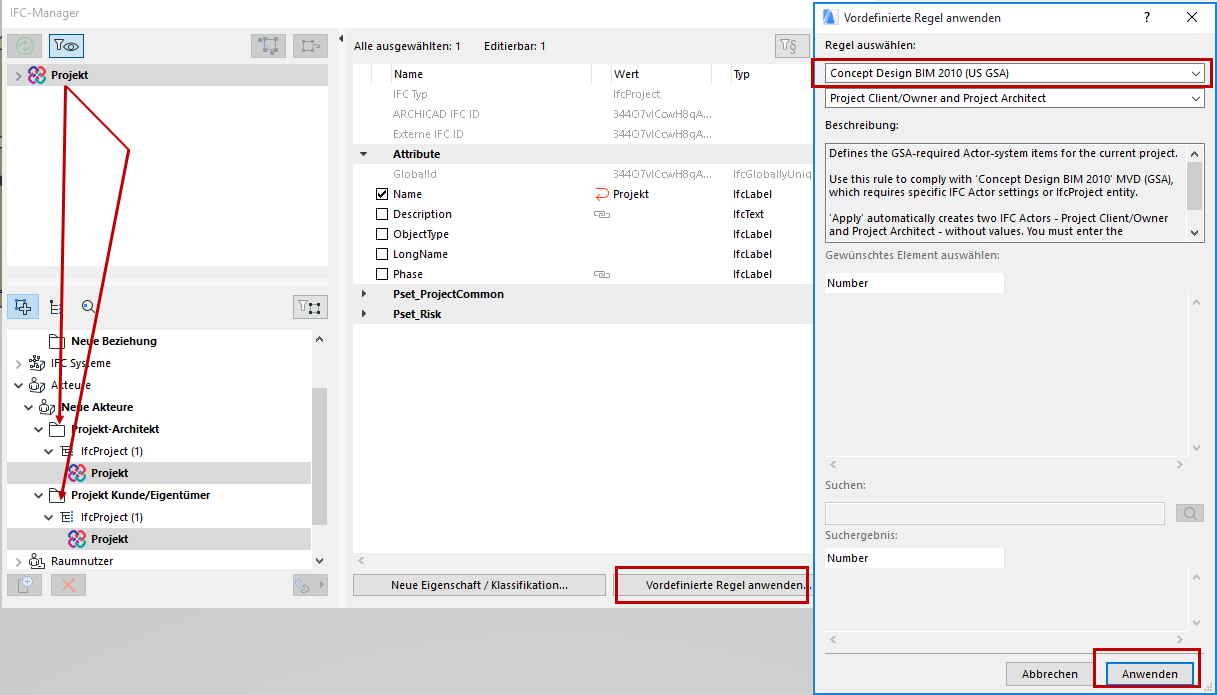Click the Projekt value in the Name row
1217x695 pixels.
pyautogui.click(x=631, y=194)
